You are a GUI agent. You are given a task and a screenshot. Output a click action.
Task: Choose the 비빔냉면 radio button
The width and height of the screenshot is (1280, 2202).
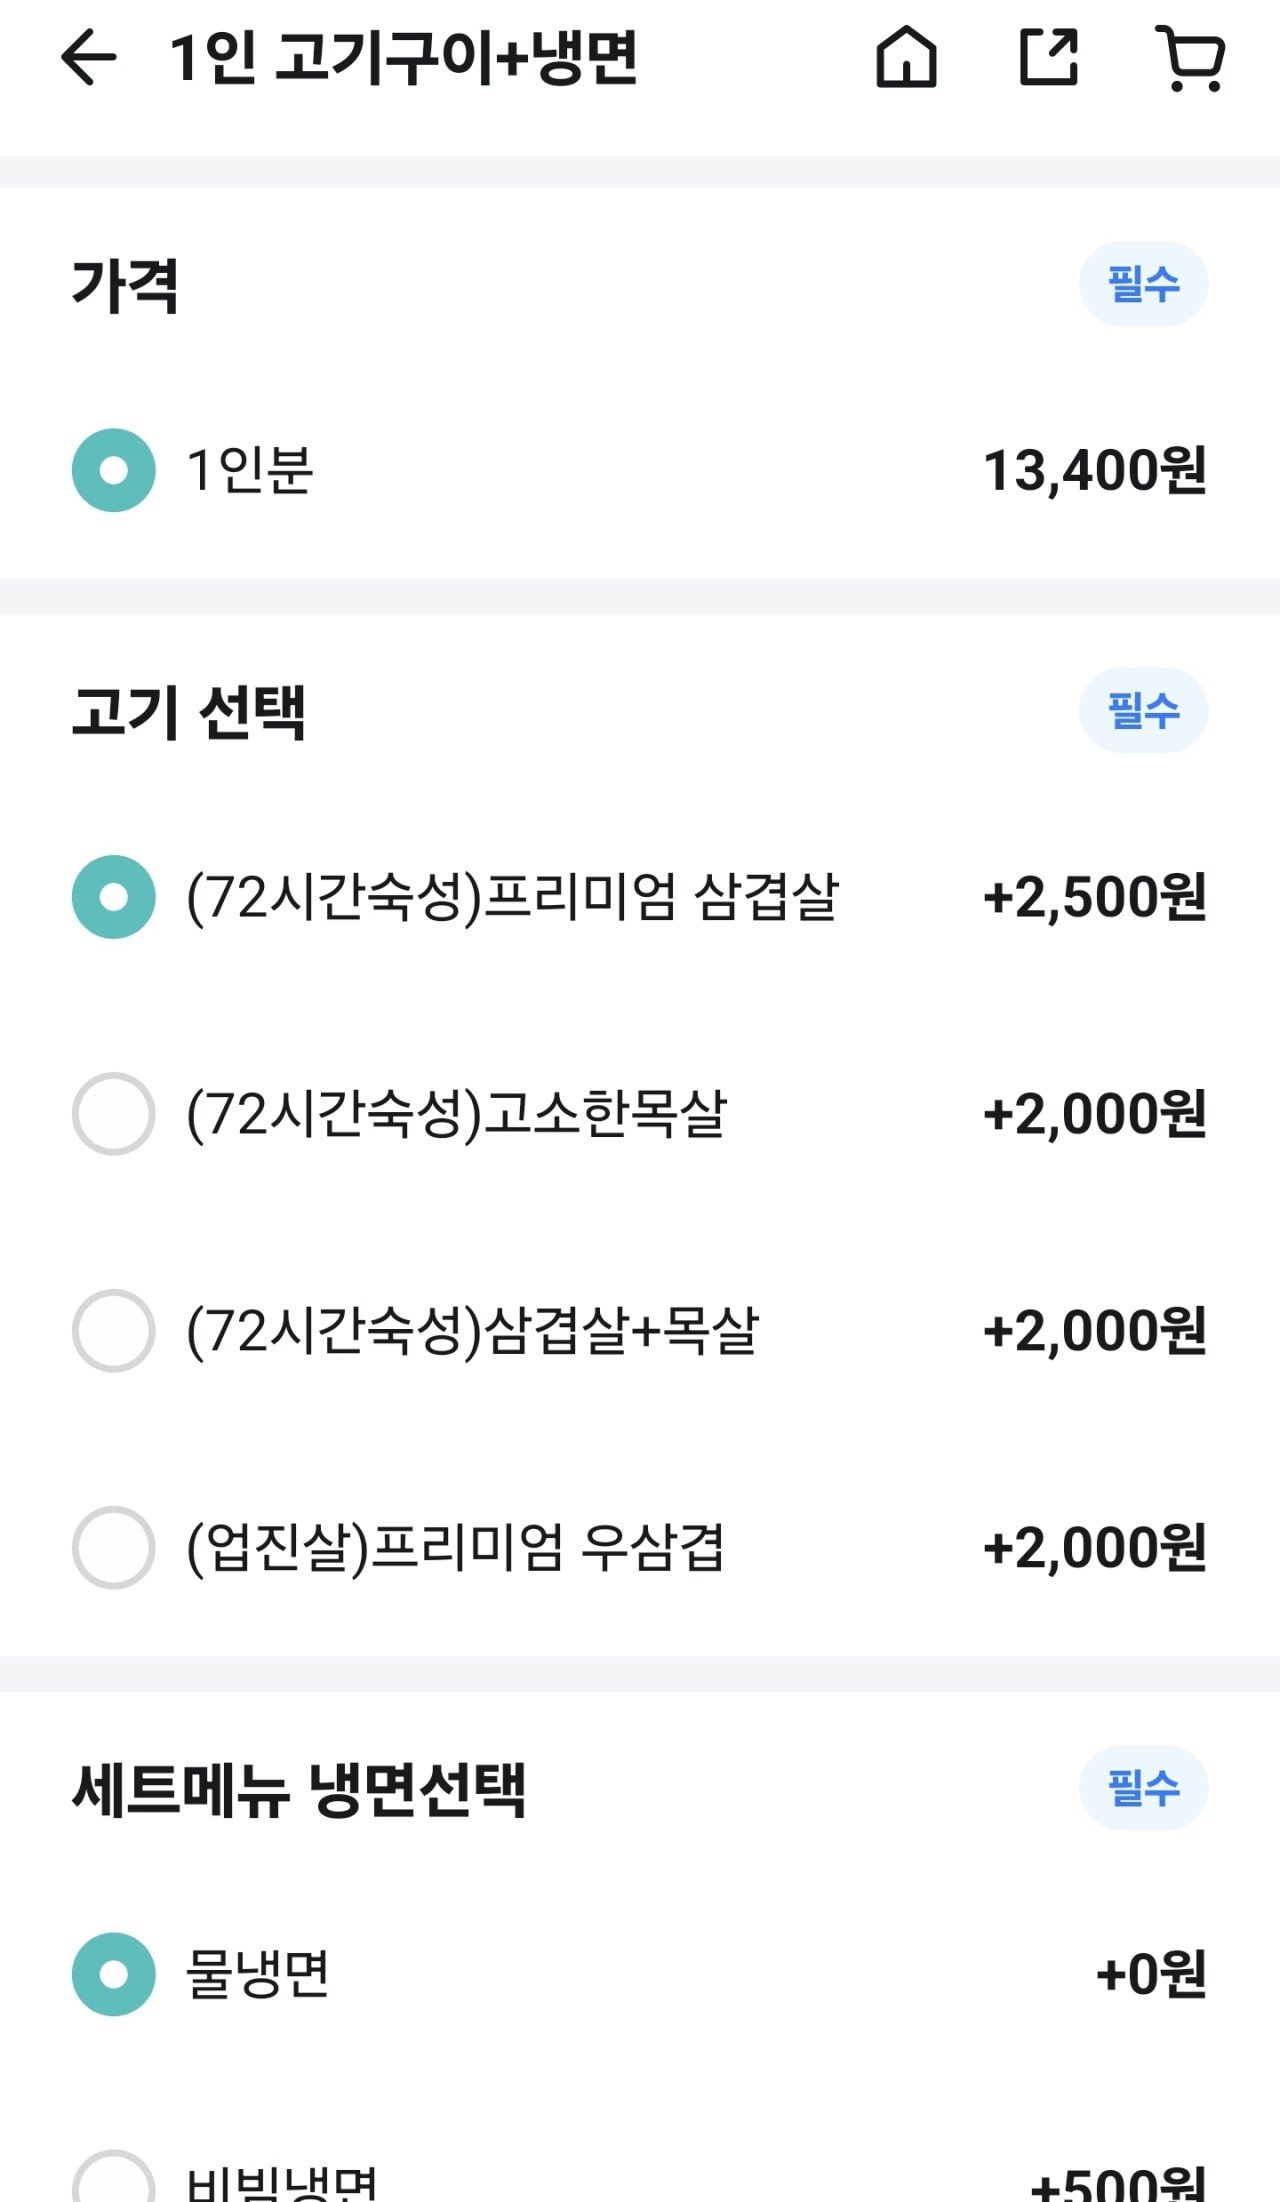tap(114, 2180)
